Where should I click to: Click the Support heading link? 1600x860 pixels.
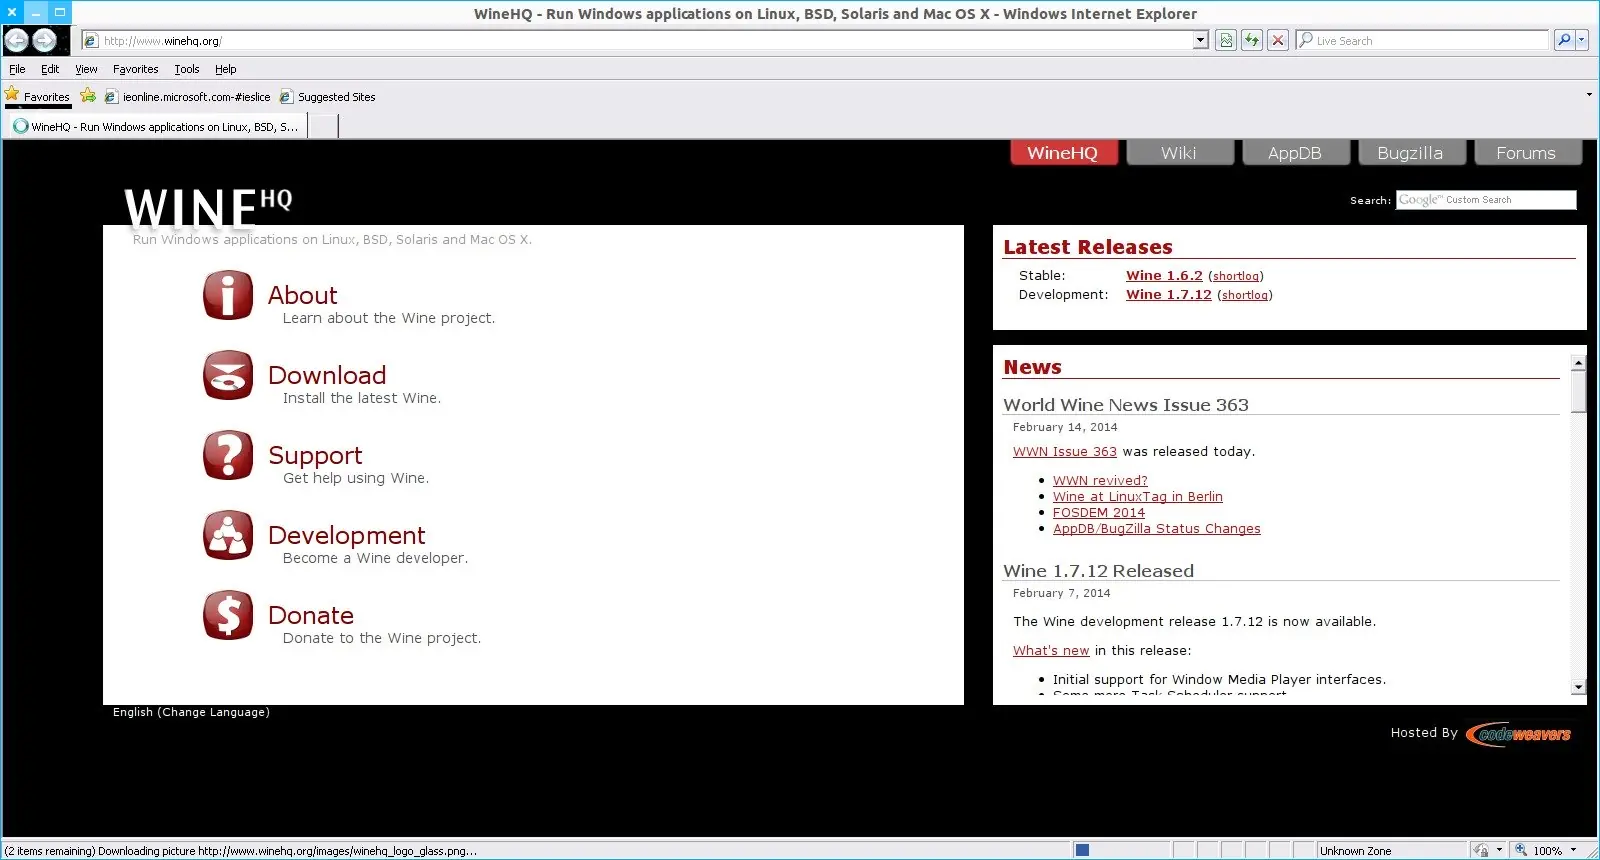(x=315, y=456)
